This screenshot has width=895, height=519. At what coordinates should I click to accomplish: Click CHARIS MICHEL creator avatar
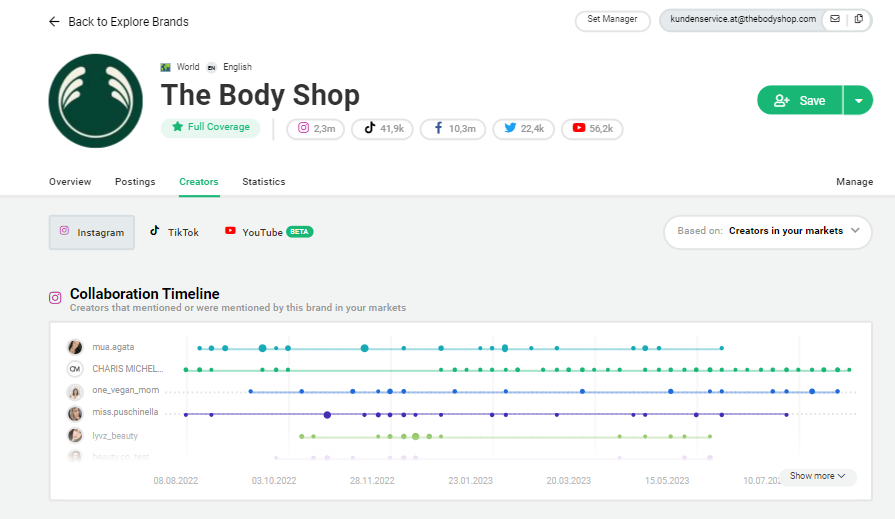coord(75,369)
